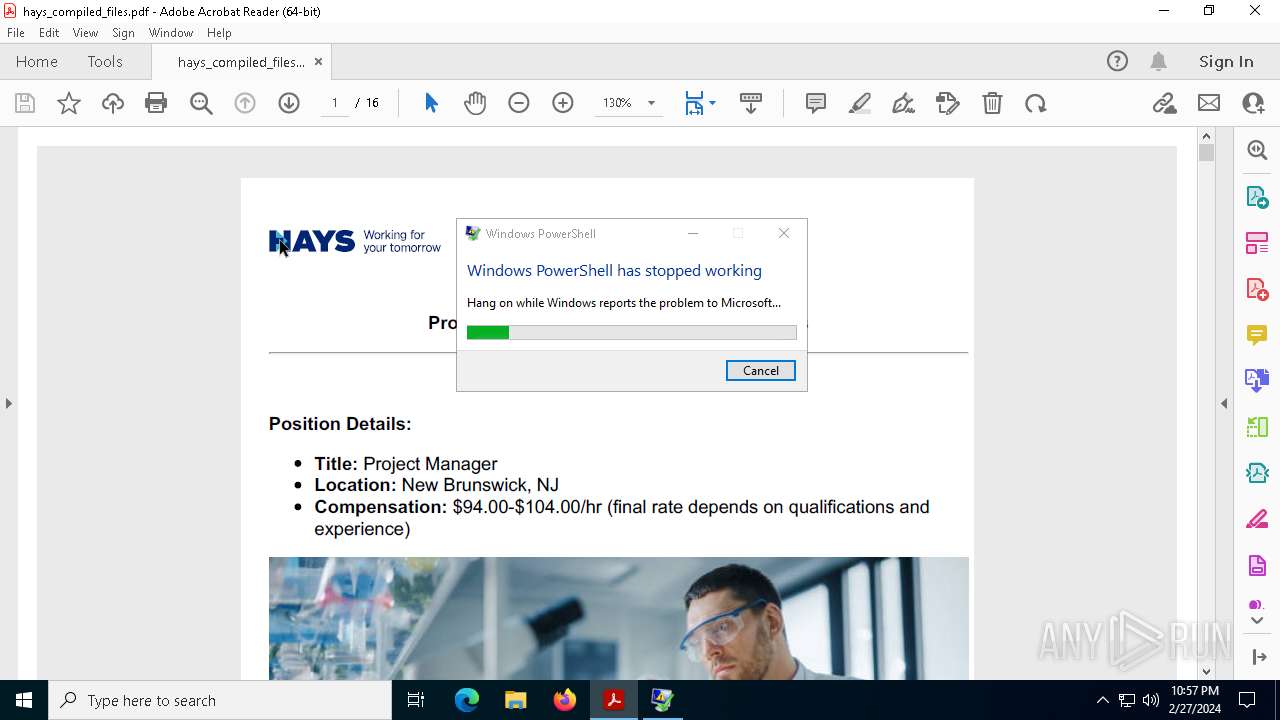Close the hays_compiled_files tab
Screen dimensions: 1280x720
318,61
